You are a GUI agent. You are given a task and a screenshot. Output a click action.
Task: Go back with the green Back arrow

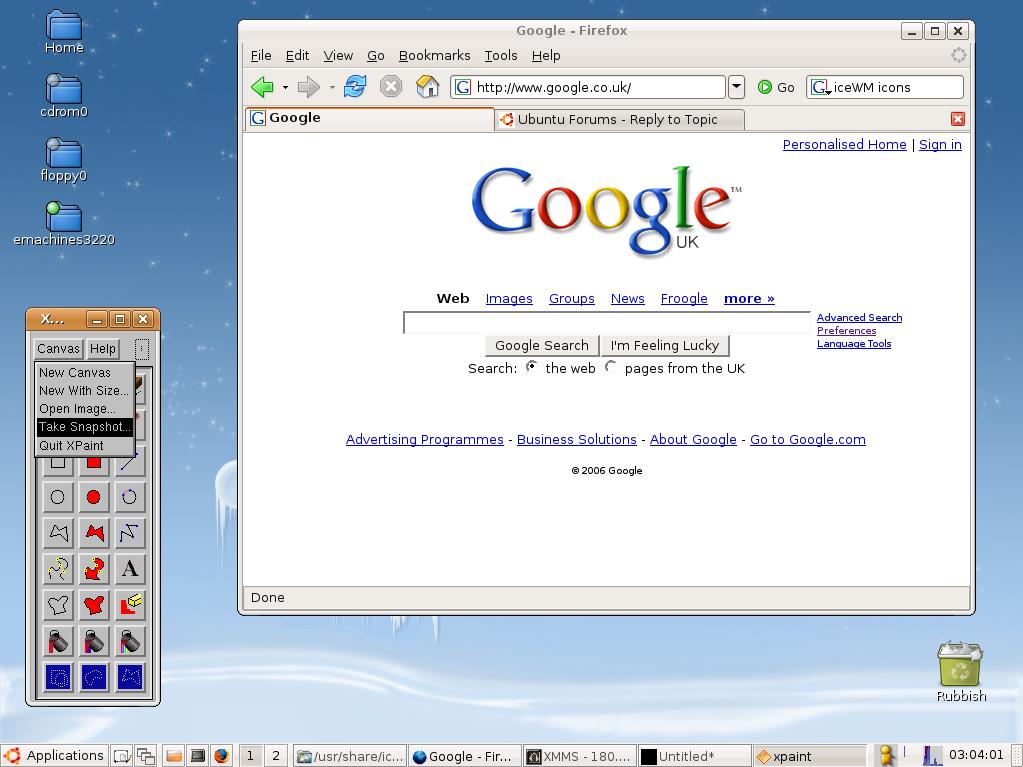pyautogui.click(x=262, y=87)
